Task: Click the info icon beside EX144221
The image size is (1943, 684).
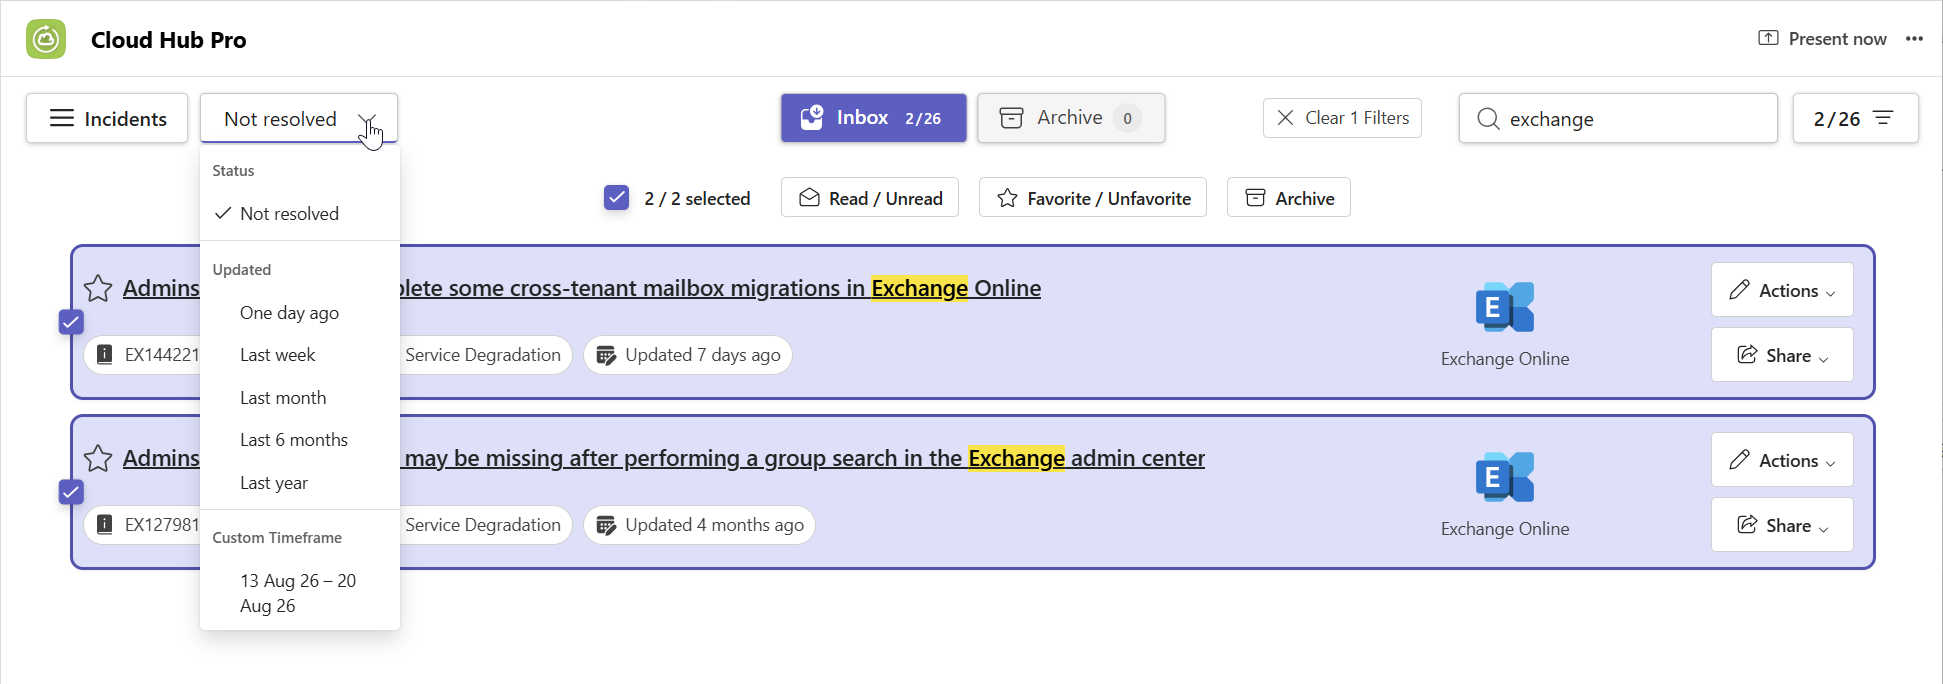Action: (104, 355)
